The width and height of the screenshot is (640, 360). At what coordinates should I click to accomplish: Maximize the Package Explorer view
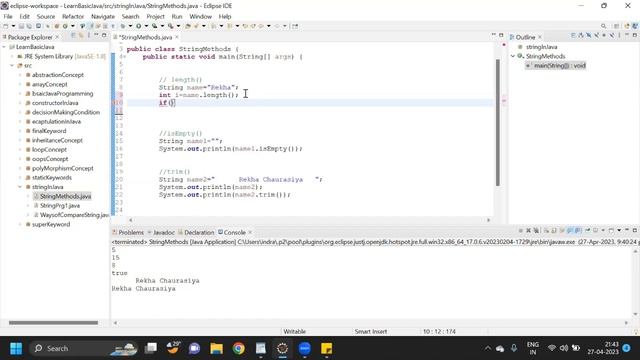pos(104,35)
